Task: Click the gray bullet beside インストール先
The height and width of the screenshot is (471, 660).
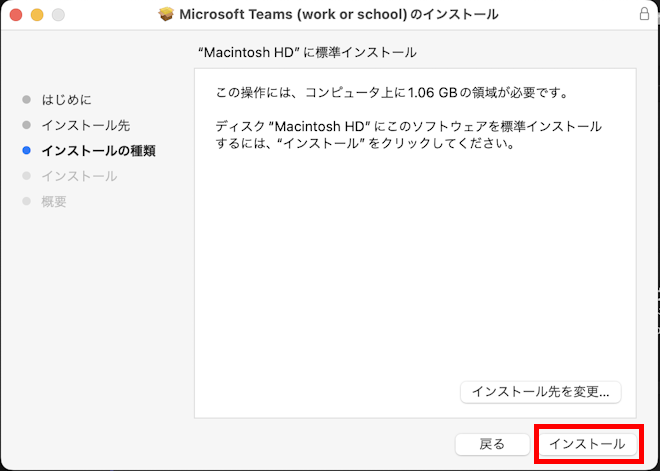Action: pyautogui.click(x=26, y=125)
